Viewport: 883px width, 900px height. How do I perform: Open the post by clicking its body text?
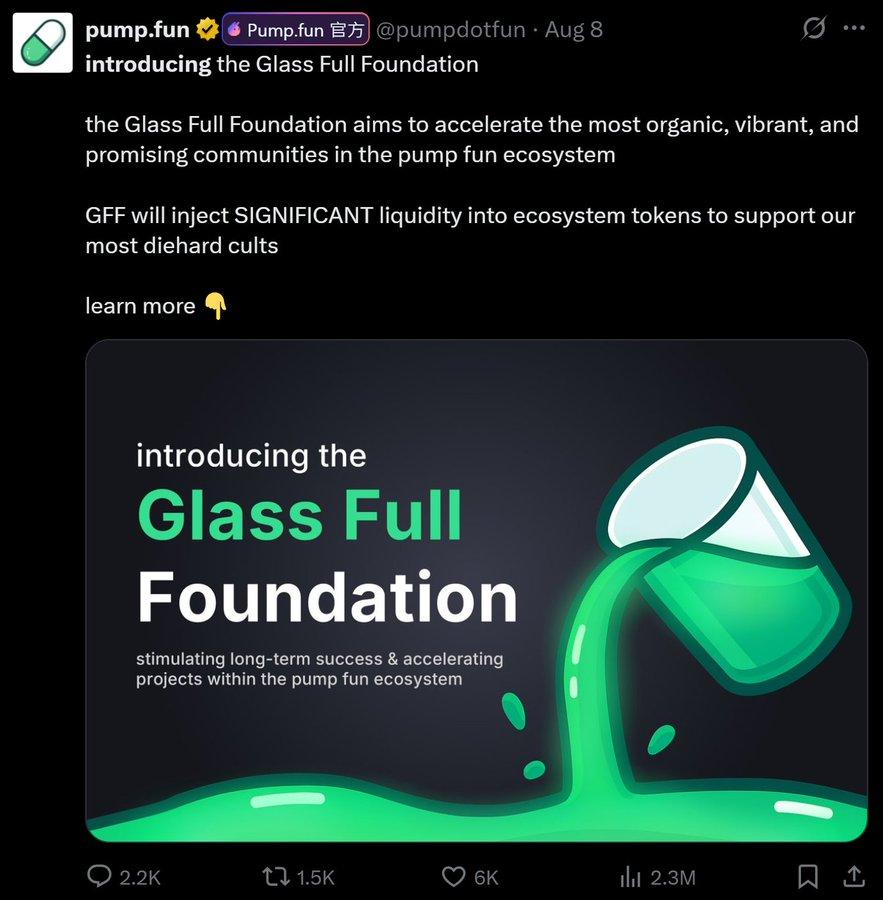[470, 140]
